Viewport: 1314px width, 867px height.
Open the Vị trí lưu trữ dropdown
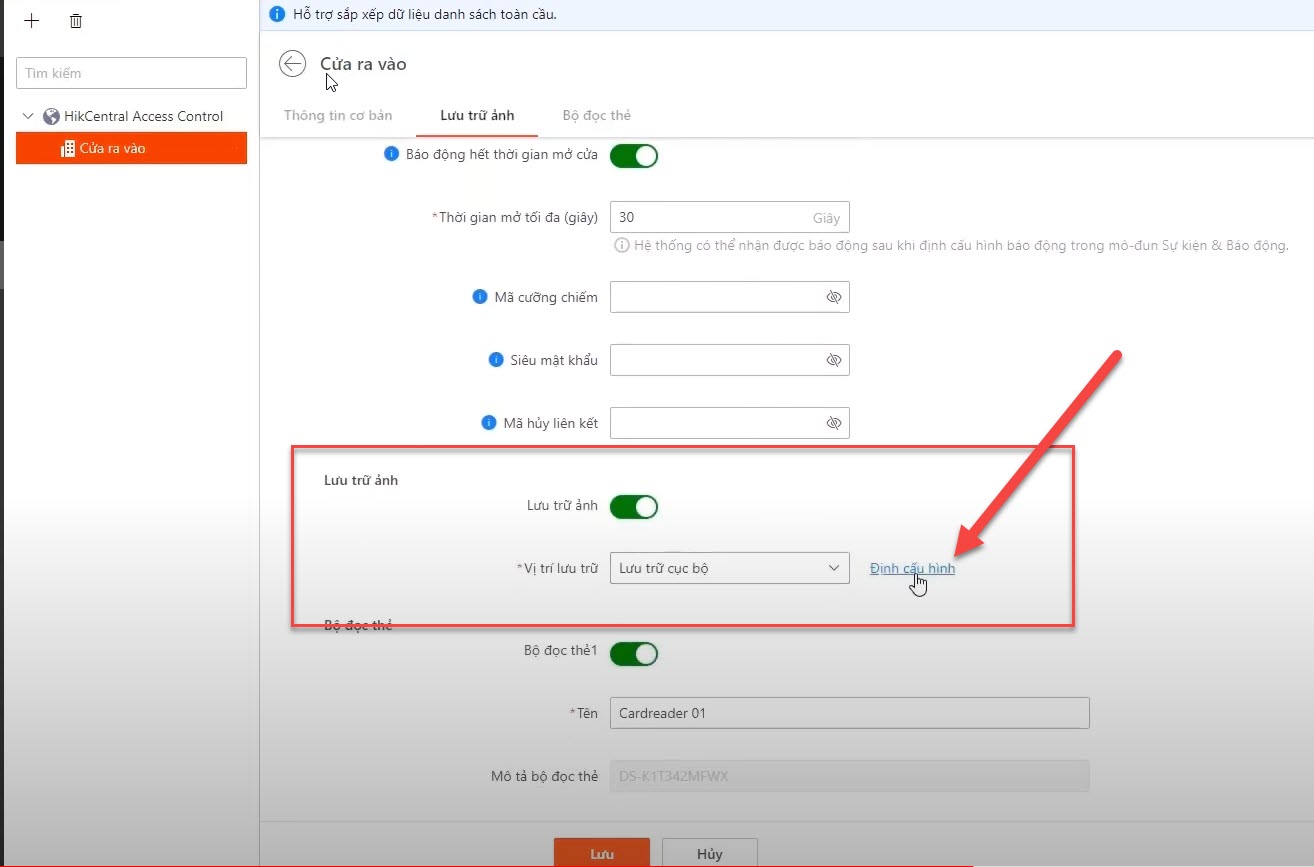(729, 568)
